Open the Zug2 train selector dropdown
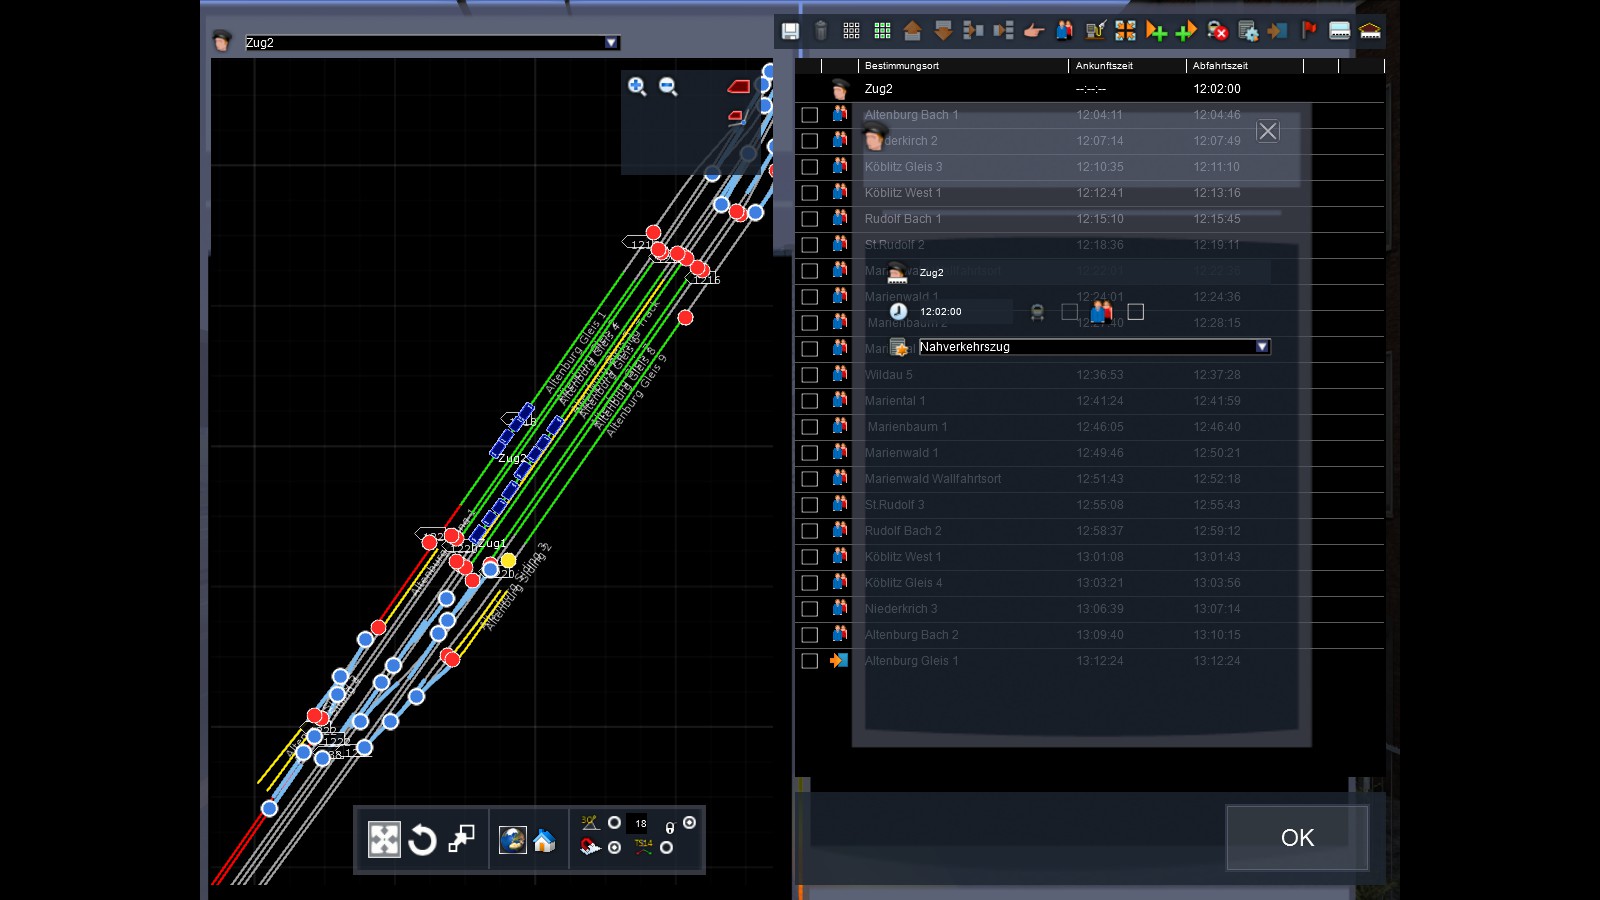This screenshot has width=1600, height=900. [611, 43]
